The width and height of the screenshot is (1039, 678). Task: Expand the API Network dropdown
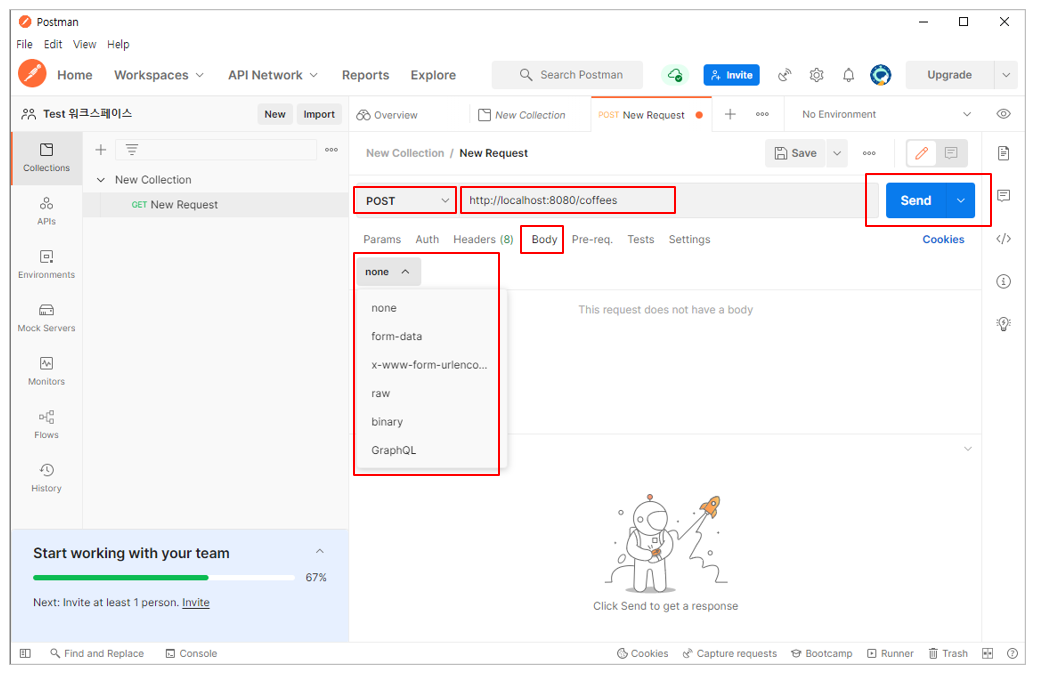[x=272, y=75]
